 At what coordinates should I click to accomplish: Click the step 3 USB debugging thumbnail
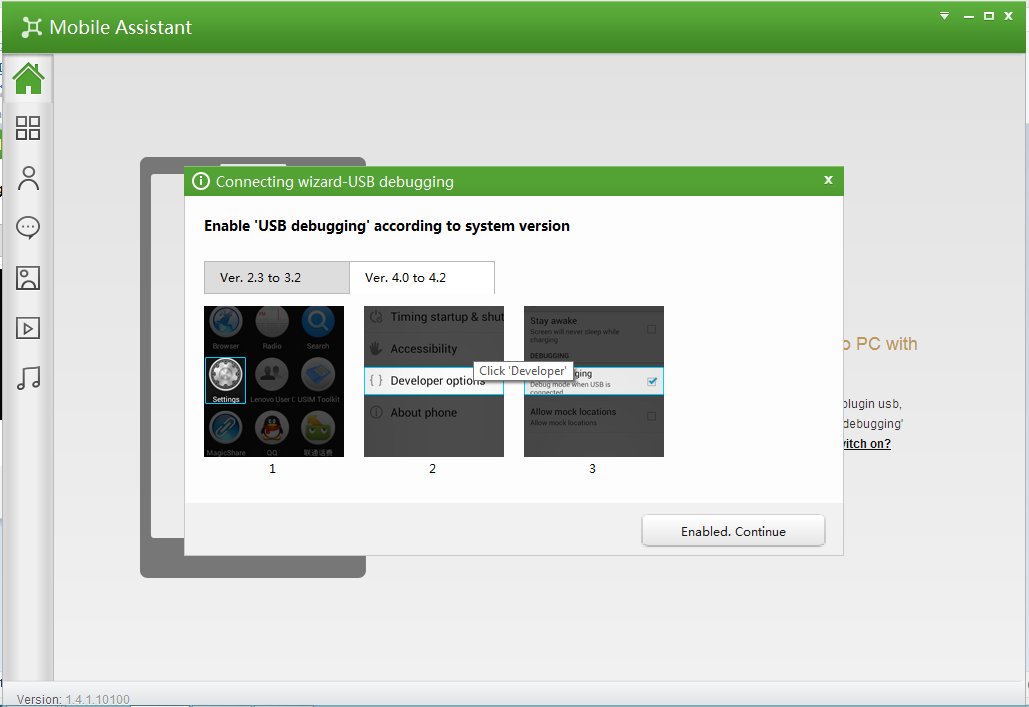[593, 381]
